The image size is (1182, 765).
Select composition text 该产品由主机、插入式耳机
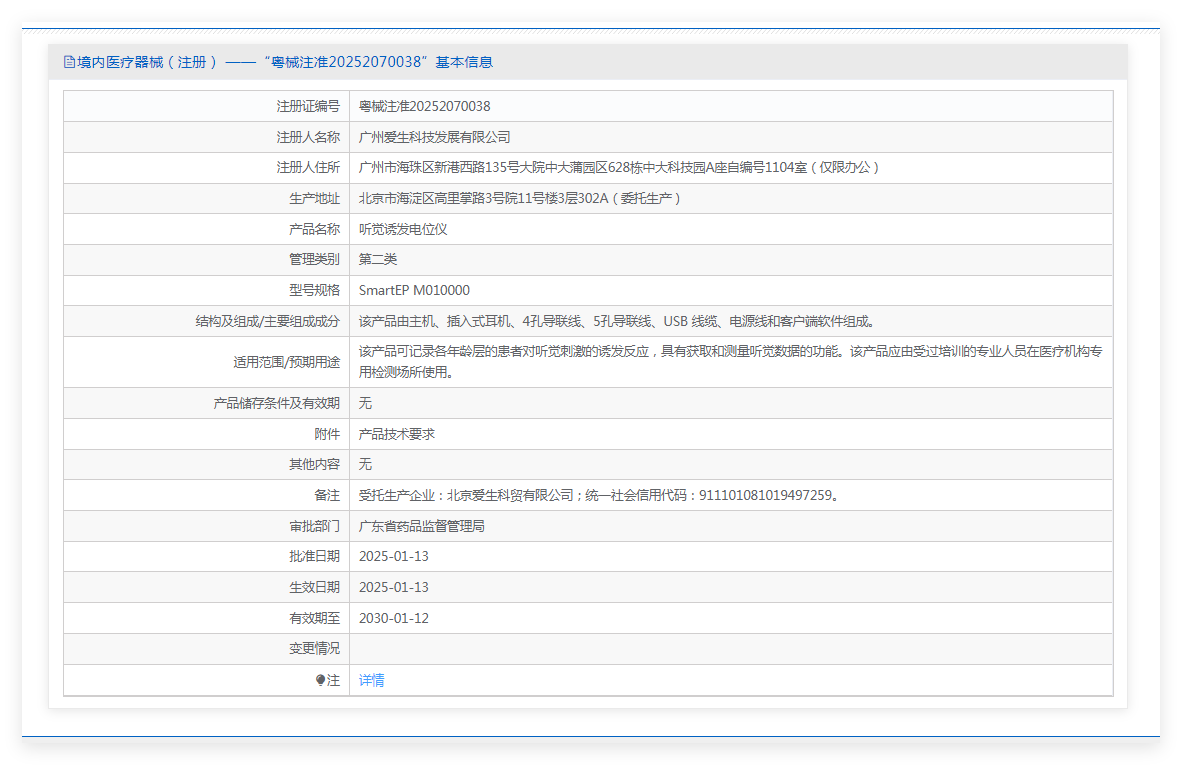click(618, 321)
